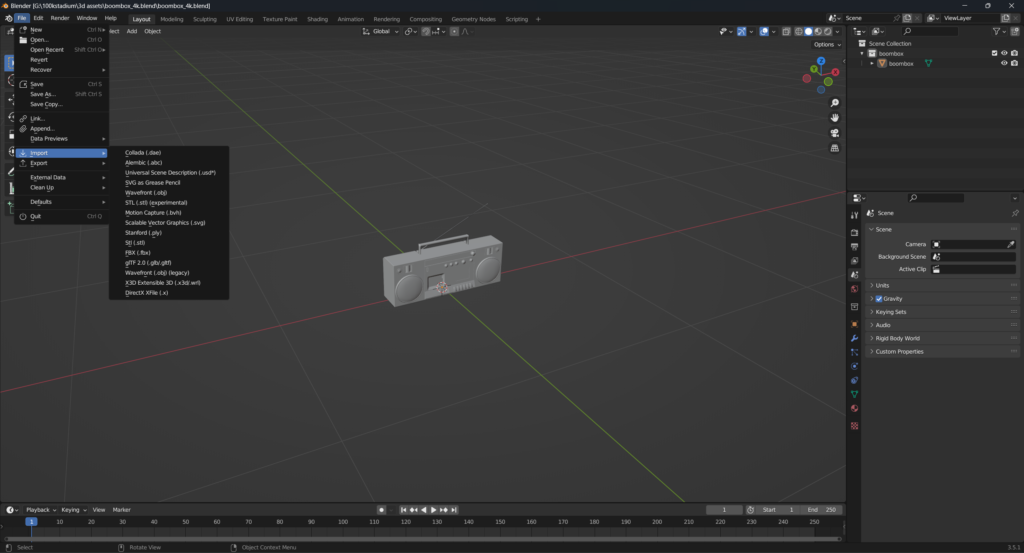
Task: Jump to the timeline end frame
Action: pyautogui.click(x=454, y=510)
